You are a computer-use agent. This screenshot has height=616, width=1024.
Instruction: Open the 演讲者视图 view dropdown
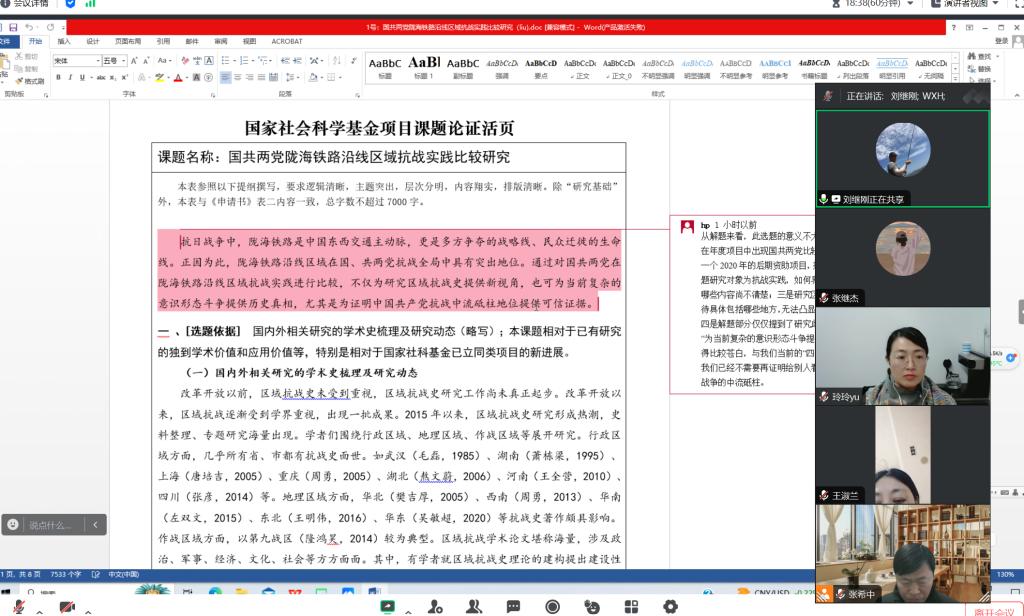tap(996, 4)
